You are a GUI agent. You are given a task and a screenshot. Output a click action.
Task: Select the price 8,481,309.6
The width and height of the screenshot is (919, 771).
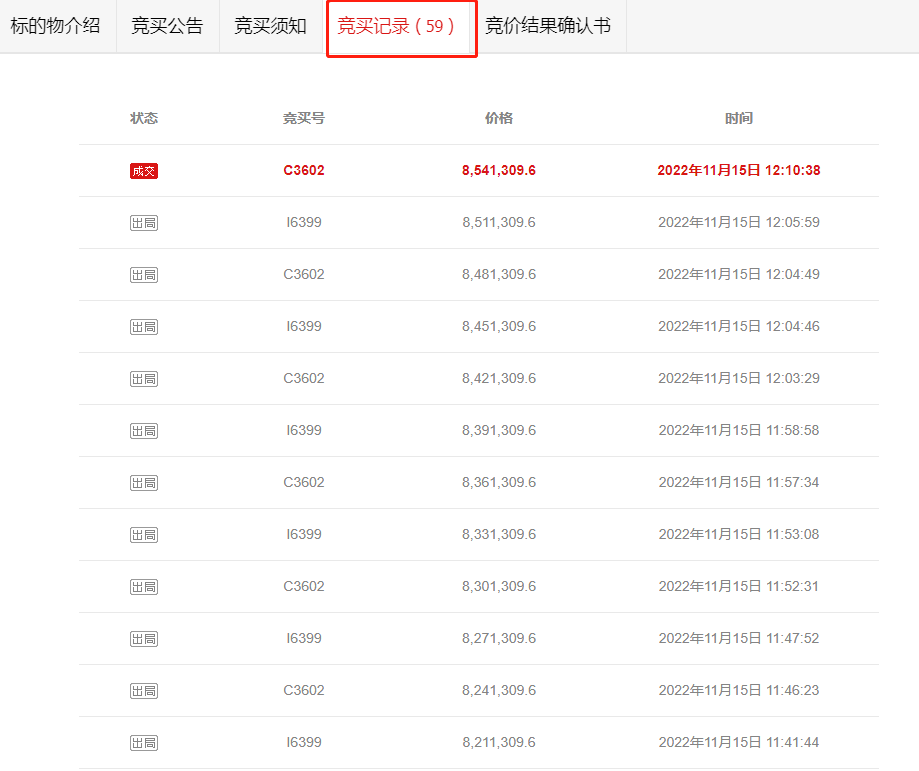tap(499, 274)
